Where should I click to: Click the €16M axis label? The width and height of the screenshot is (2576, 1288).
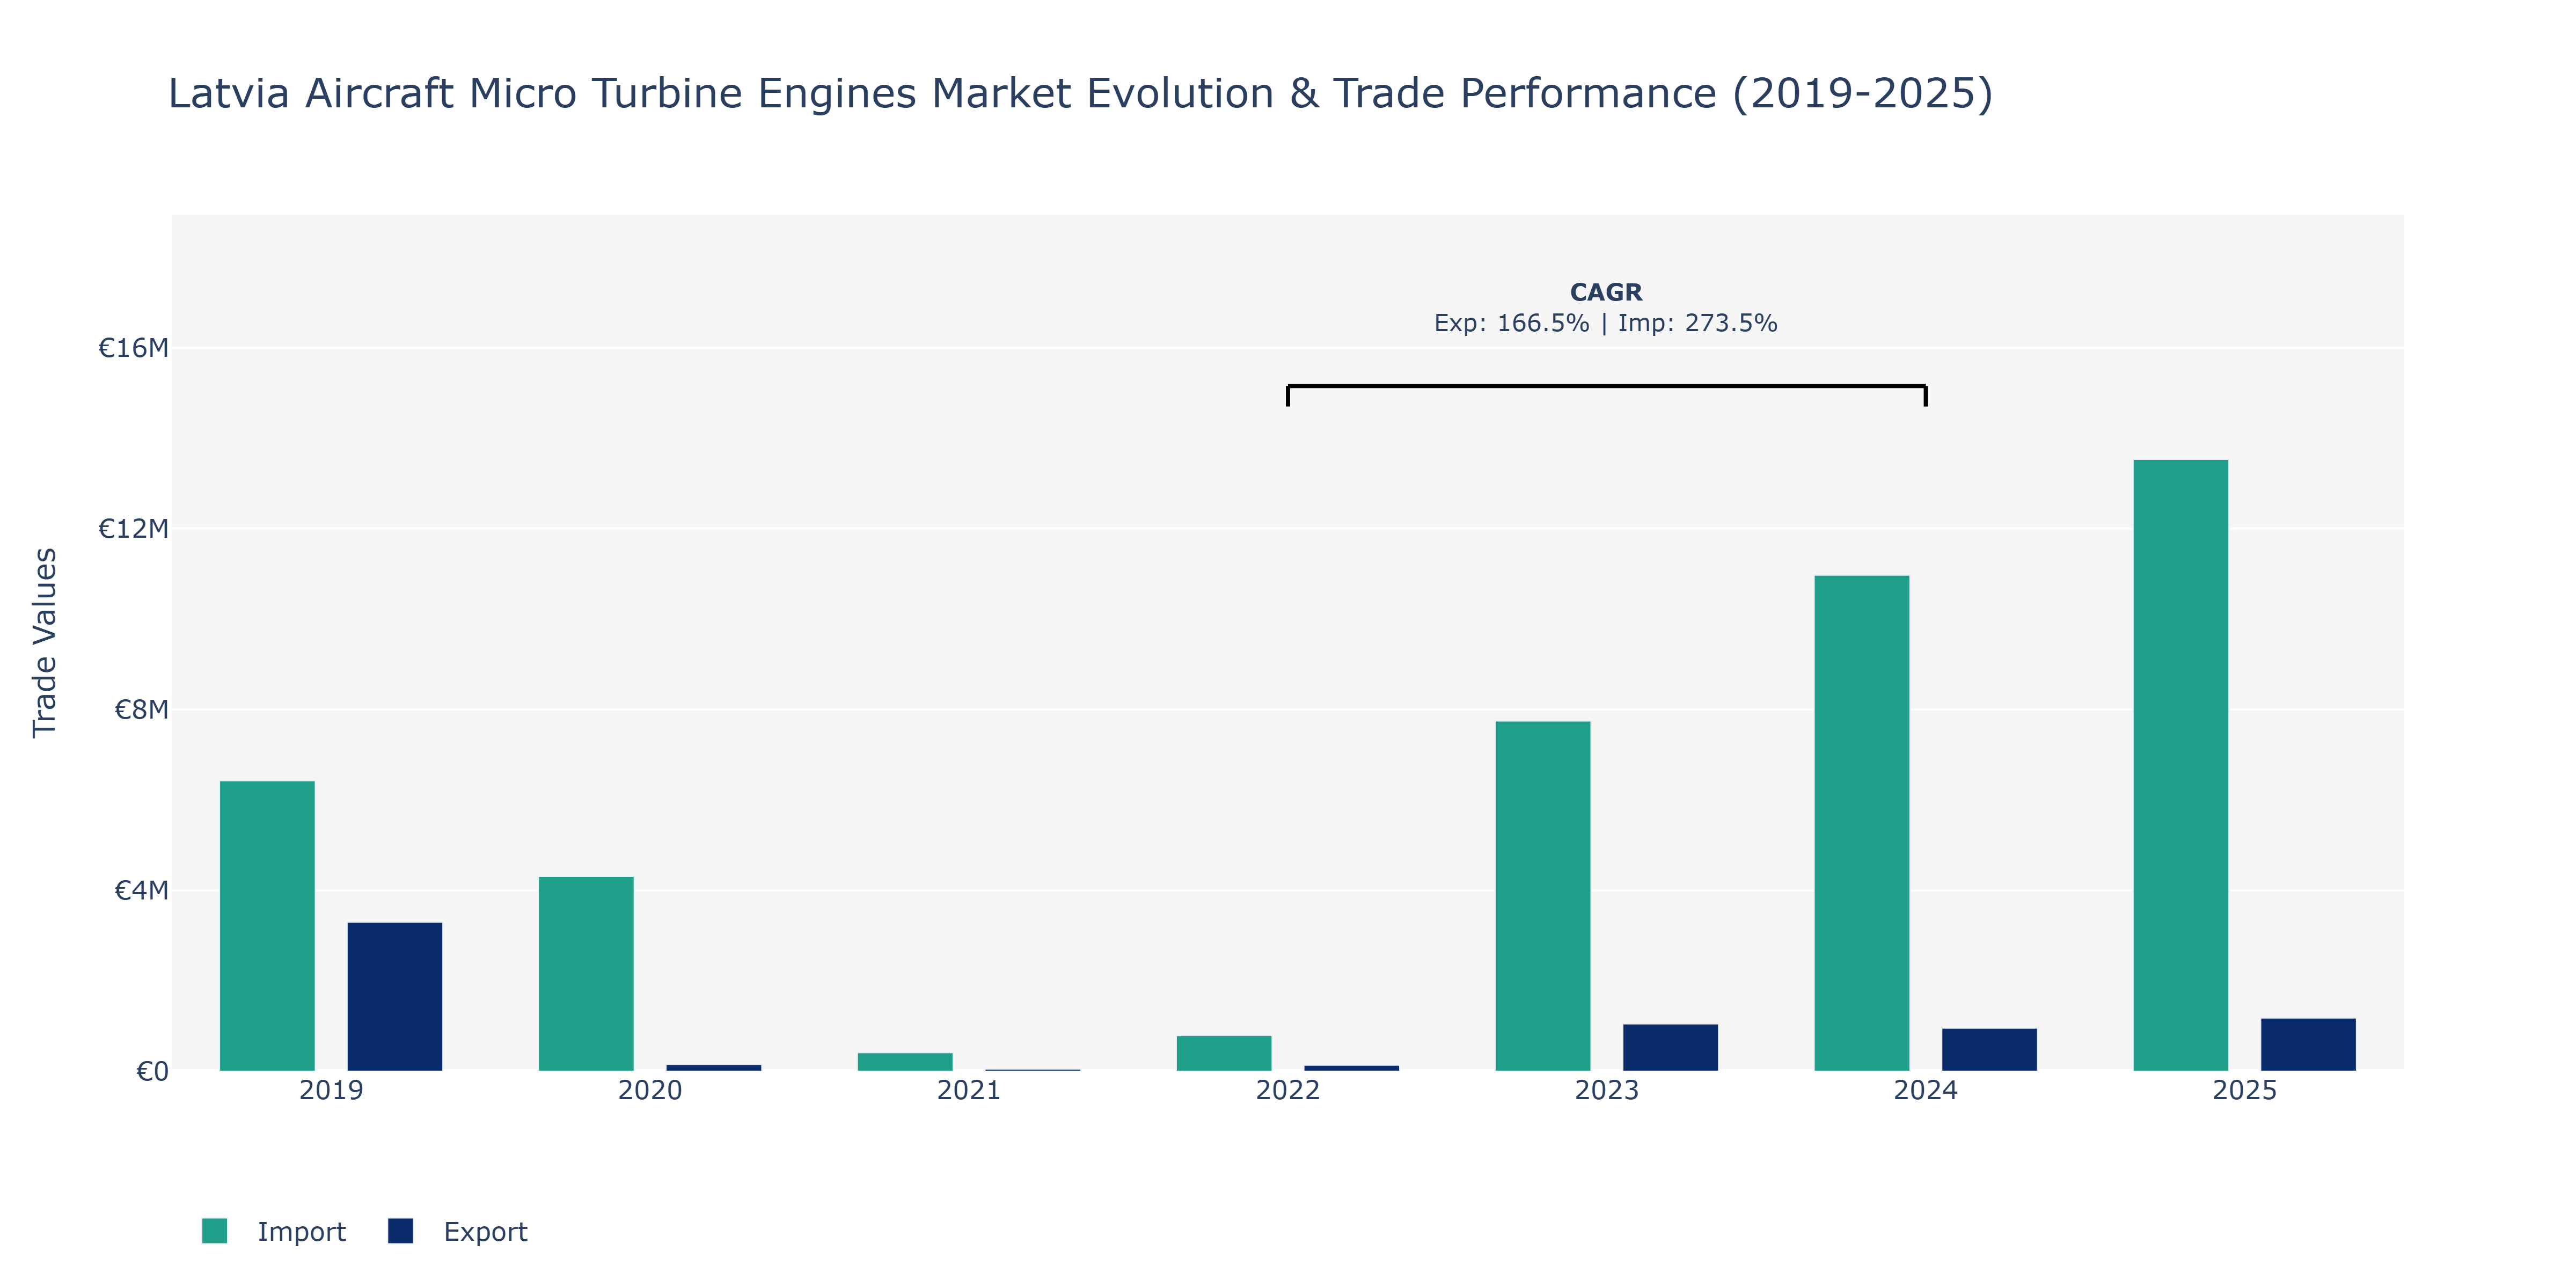[133, 348]
